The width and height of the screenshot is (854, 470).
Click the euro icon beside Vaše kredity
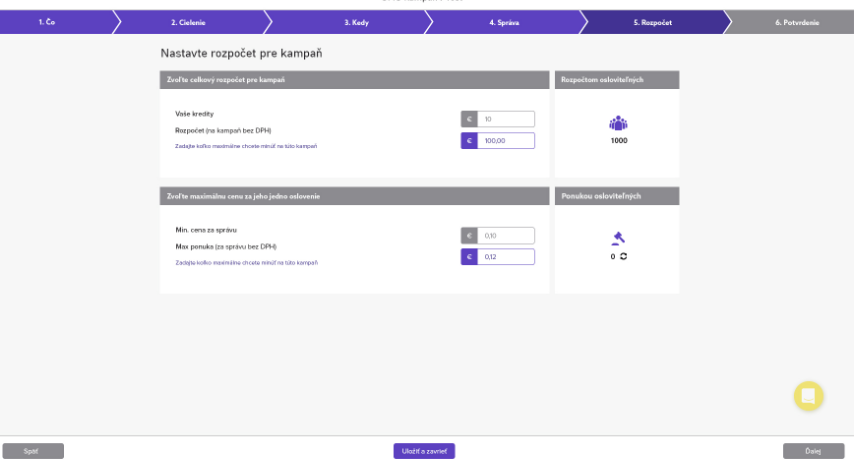click(469, 119)
